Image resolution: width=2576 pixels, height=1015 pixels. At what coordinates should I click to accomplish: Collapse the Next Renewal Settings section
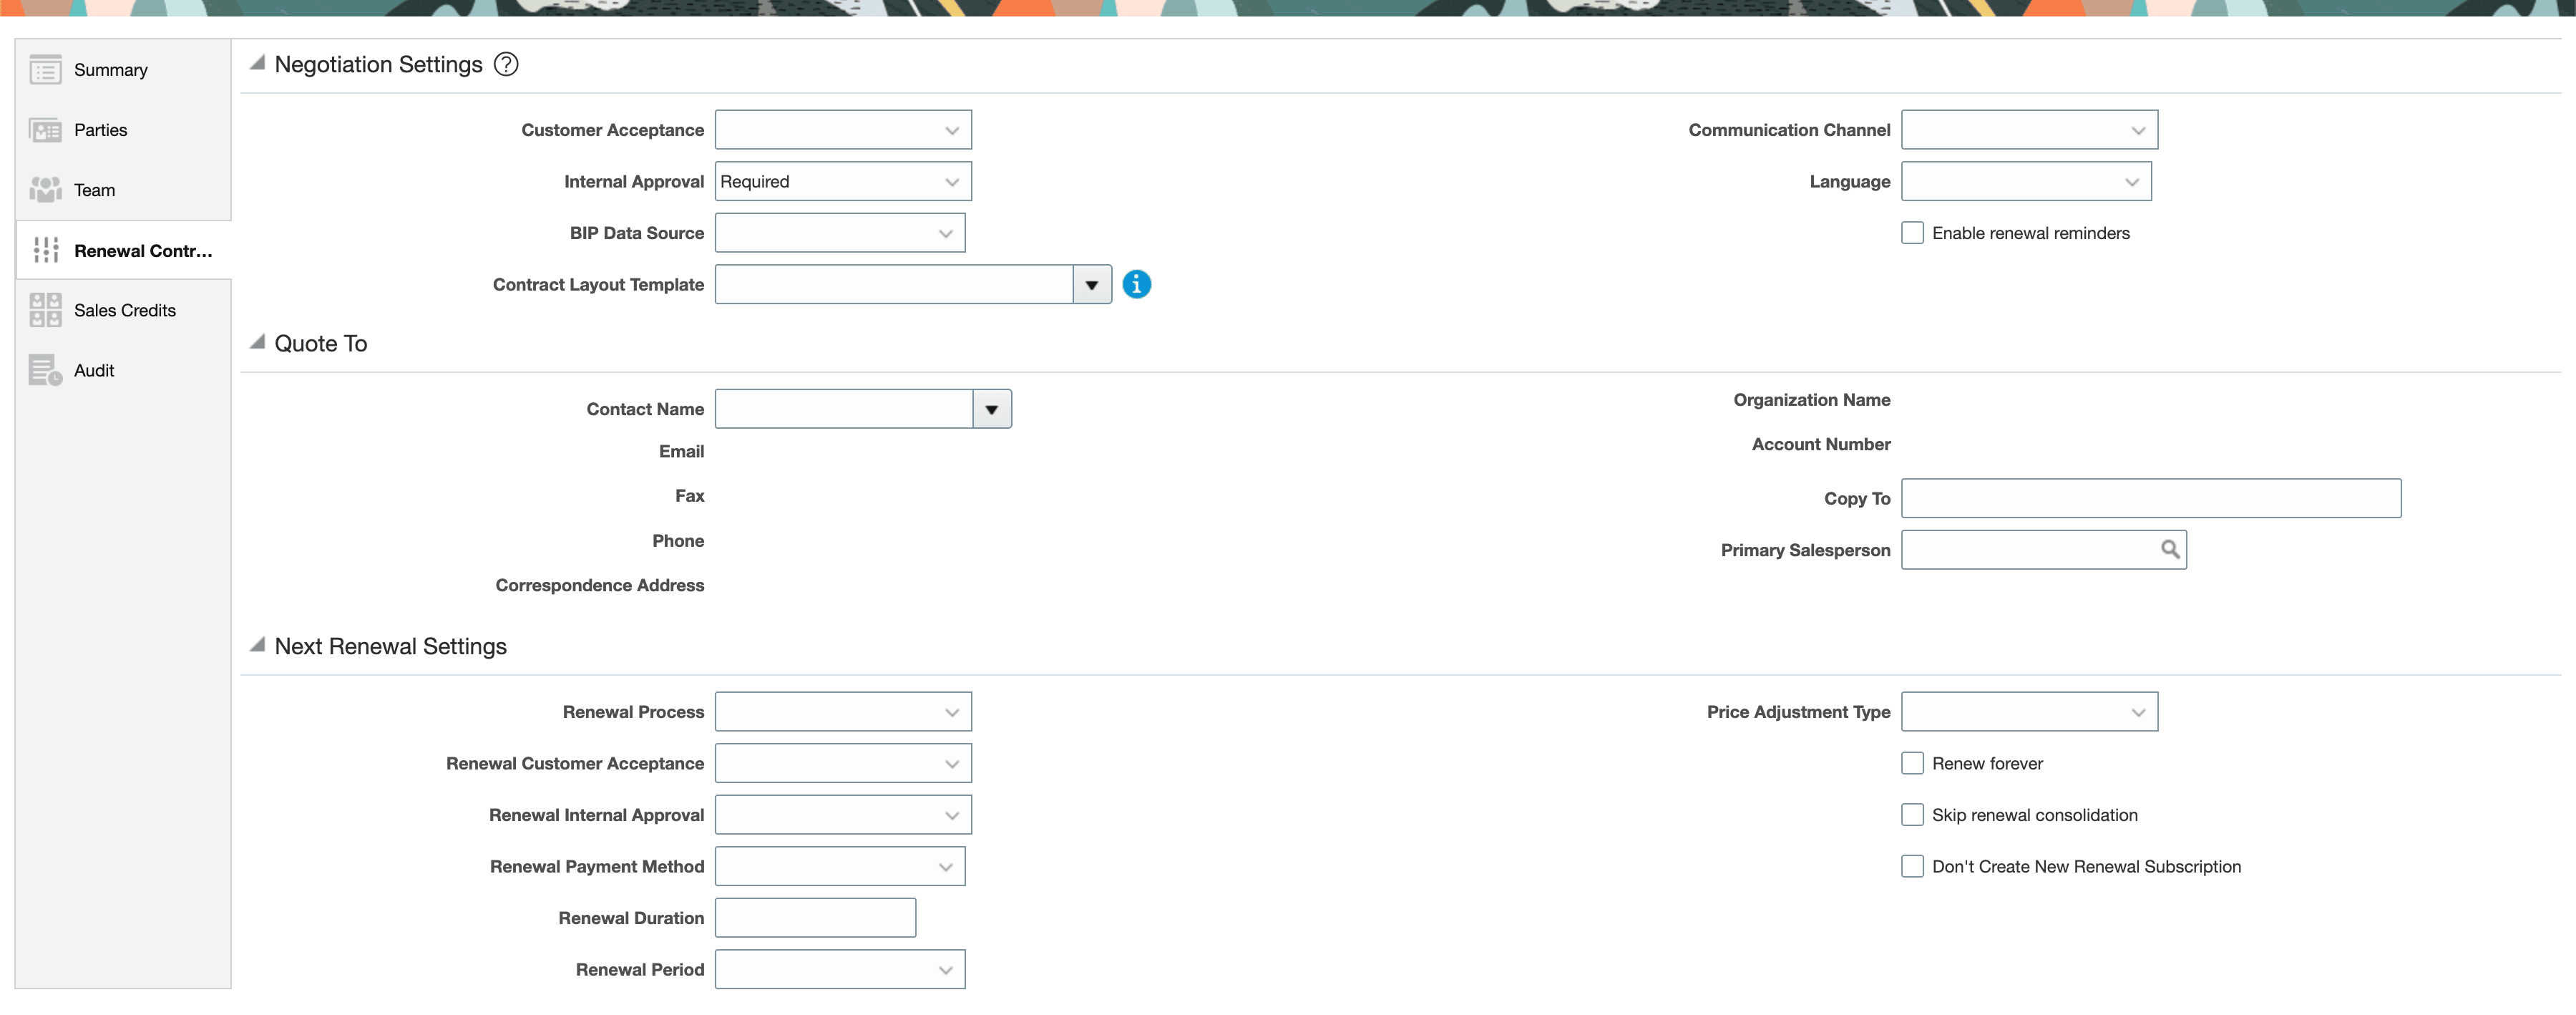(x=258, y=645)
